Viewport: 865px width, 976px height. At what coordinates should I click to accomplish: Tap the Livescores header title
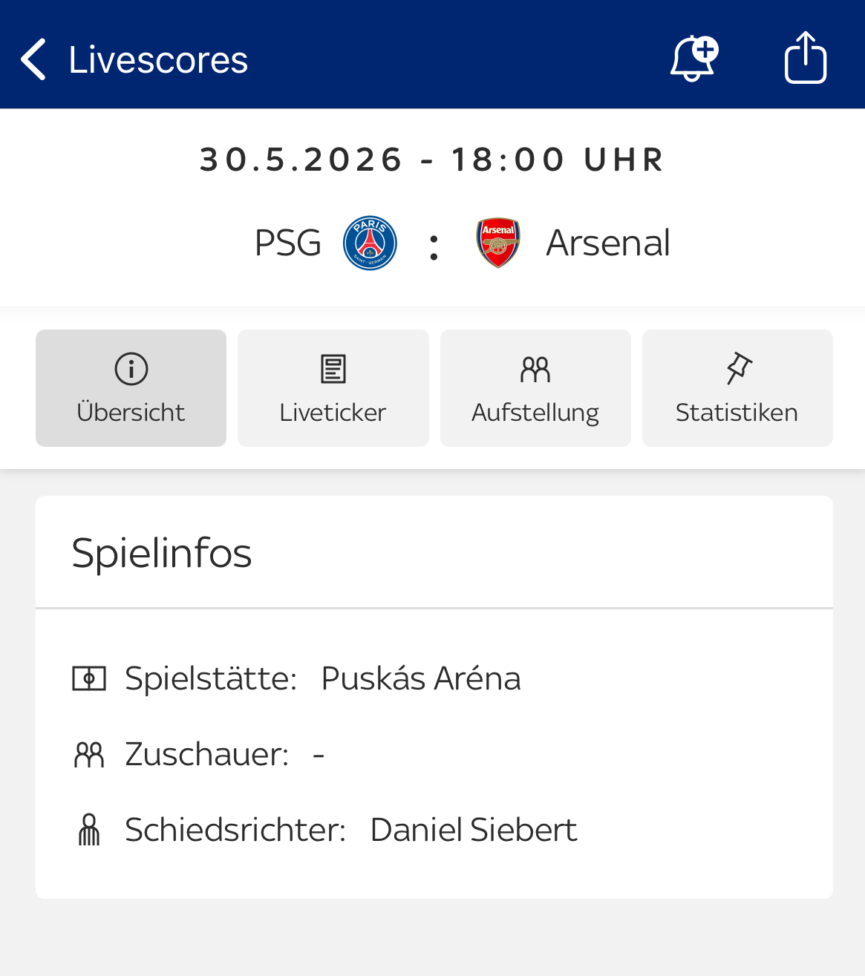(158, 60)
